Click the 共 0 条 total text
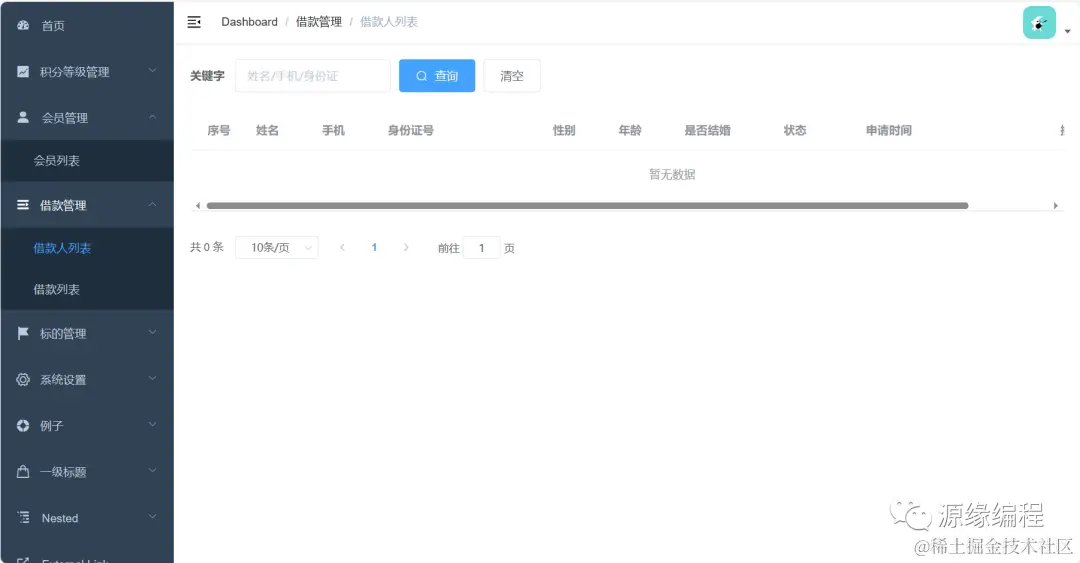The height and width of the screenshot is (563, 1080). tap(207, 247)
